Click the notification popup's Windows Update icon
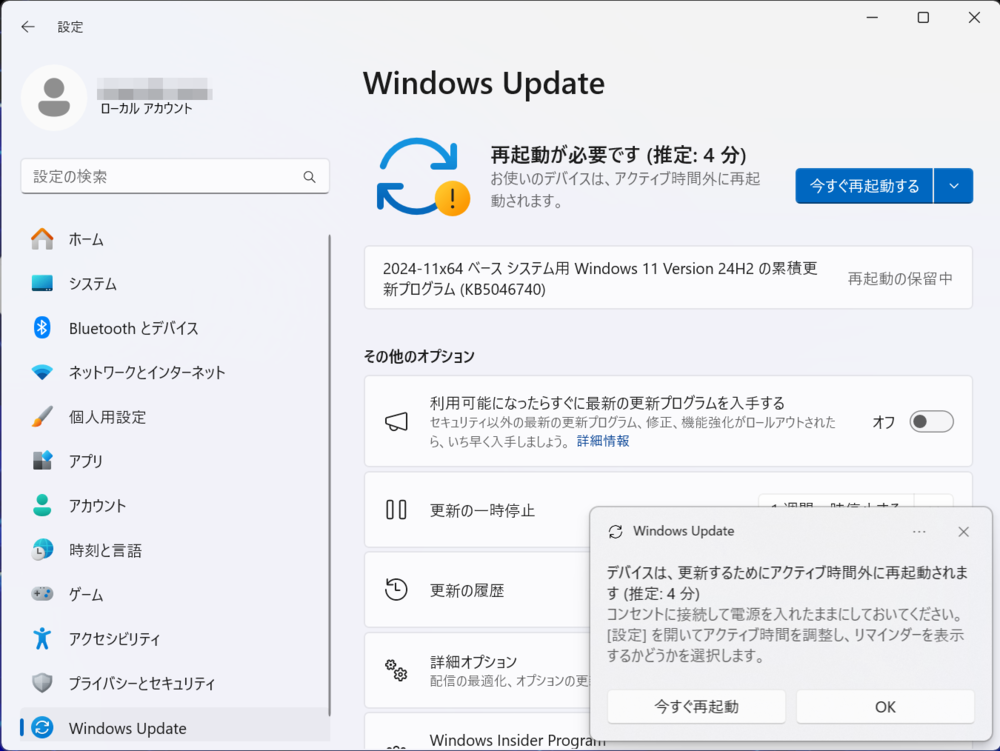The width and height of the screenshot is (1000, 751). (615, 532)
